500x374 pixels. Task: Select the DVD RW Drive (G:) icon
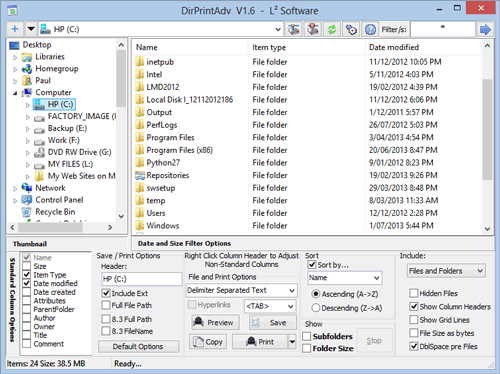pos(39,152)
